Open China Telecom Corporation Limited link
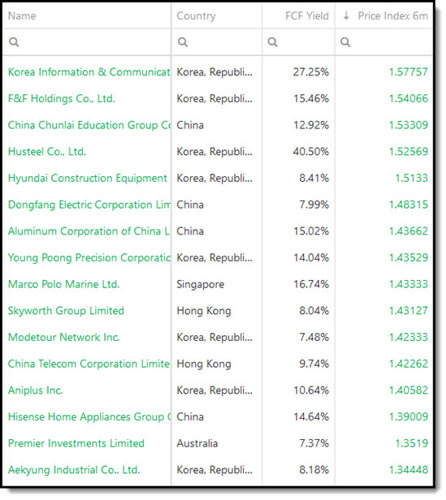446x500 pixels. (x=89, y=364)
